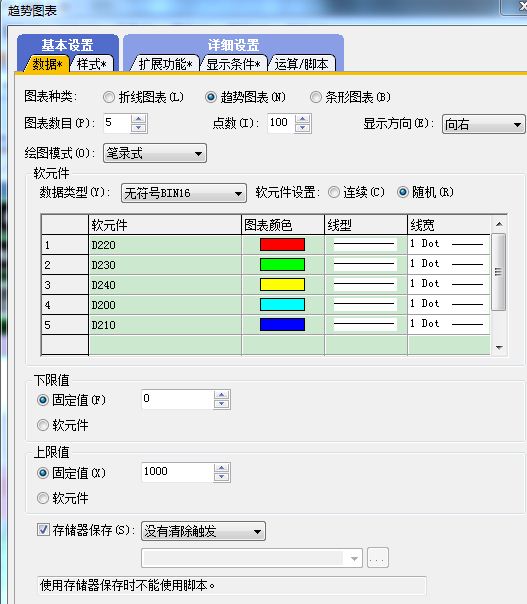Decrease the 上限值 fixed value spinner
Viewport: 527px width, 604px height.
pyautogui.click(x=222, y=477)
